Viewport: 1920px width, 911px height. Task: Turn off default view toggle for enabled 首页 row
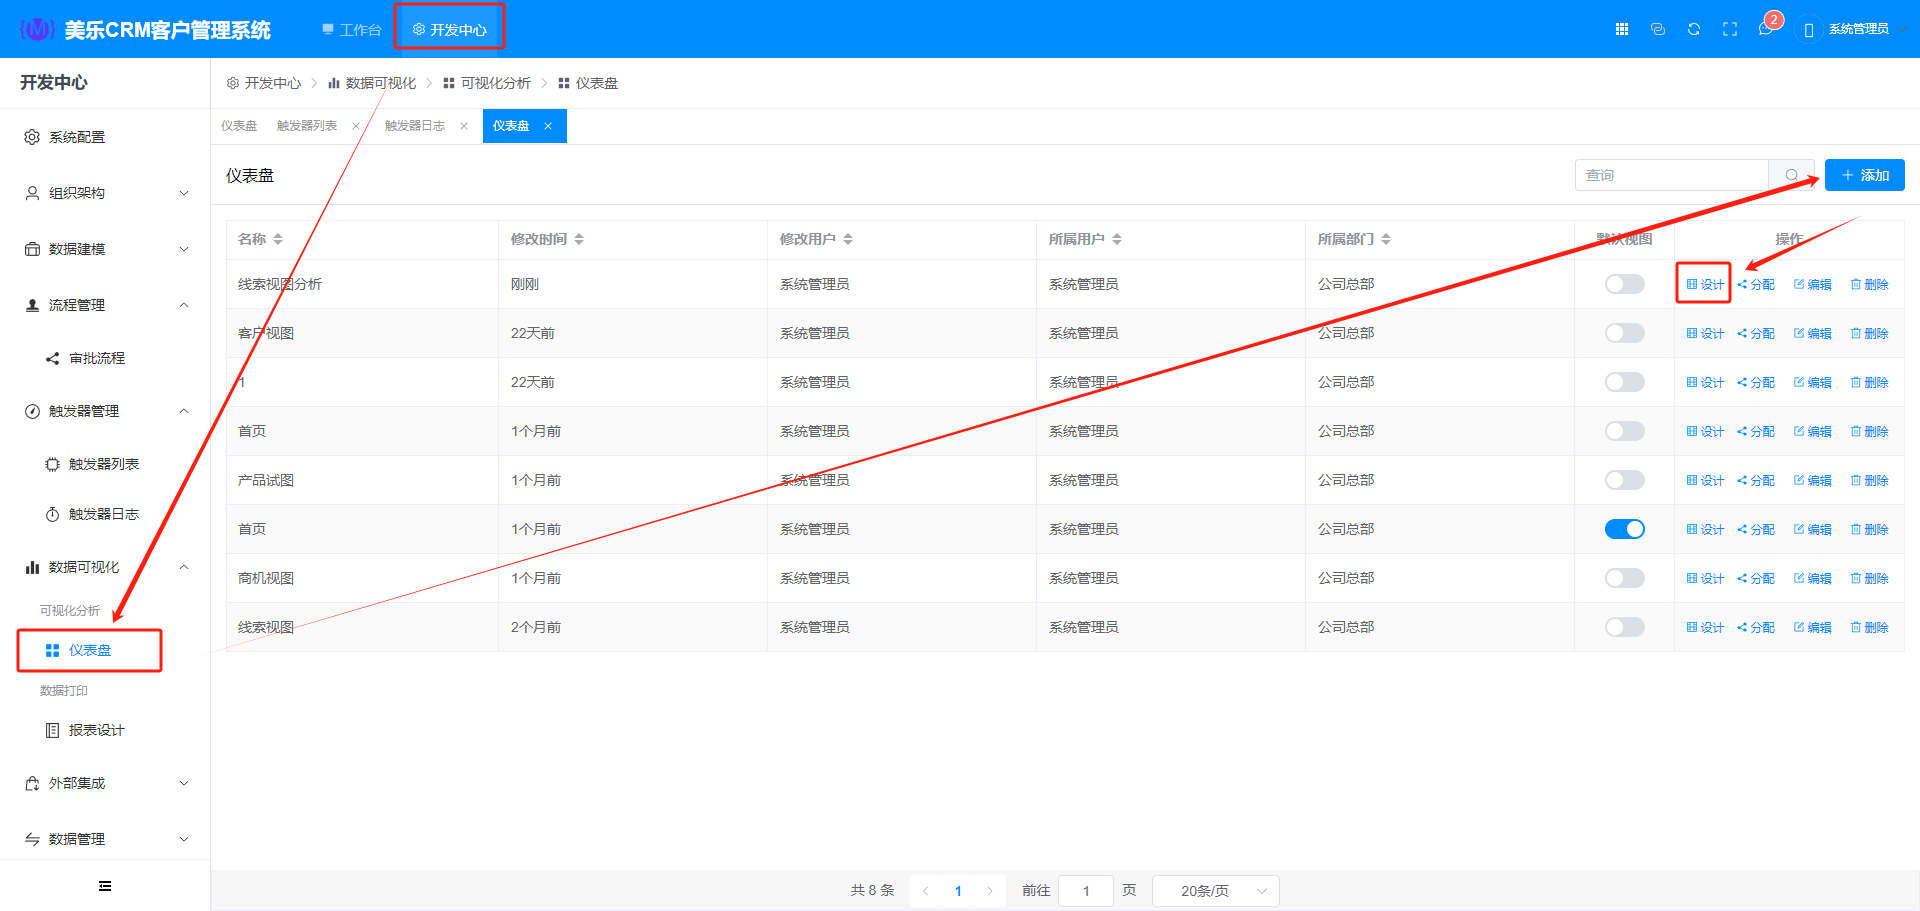tap(1624, 529)
